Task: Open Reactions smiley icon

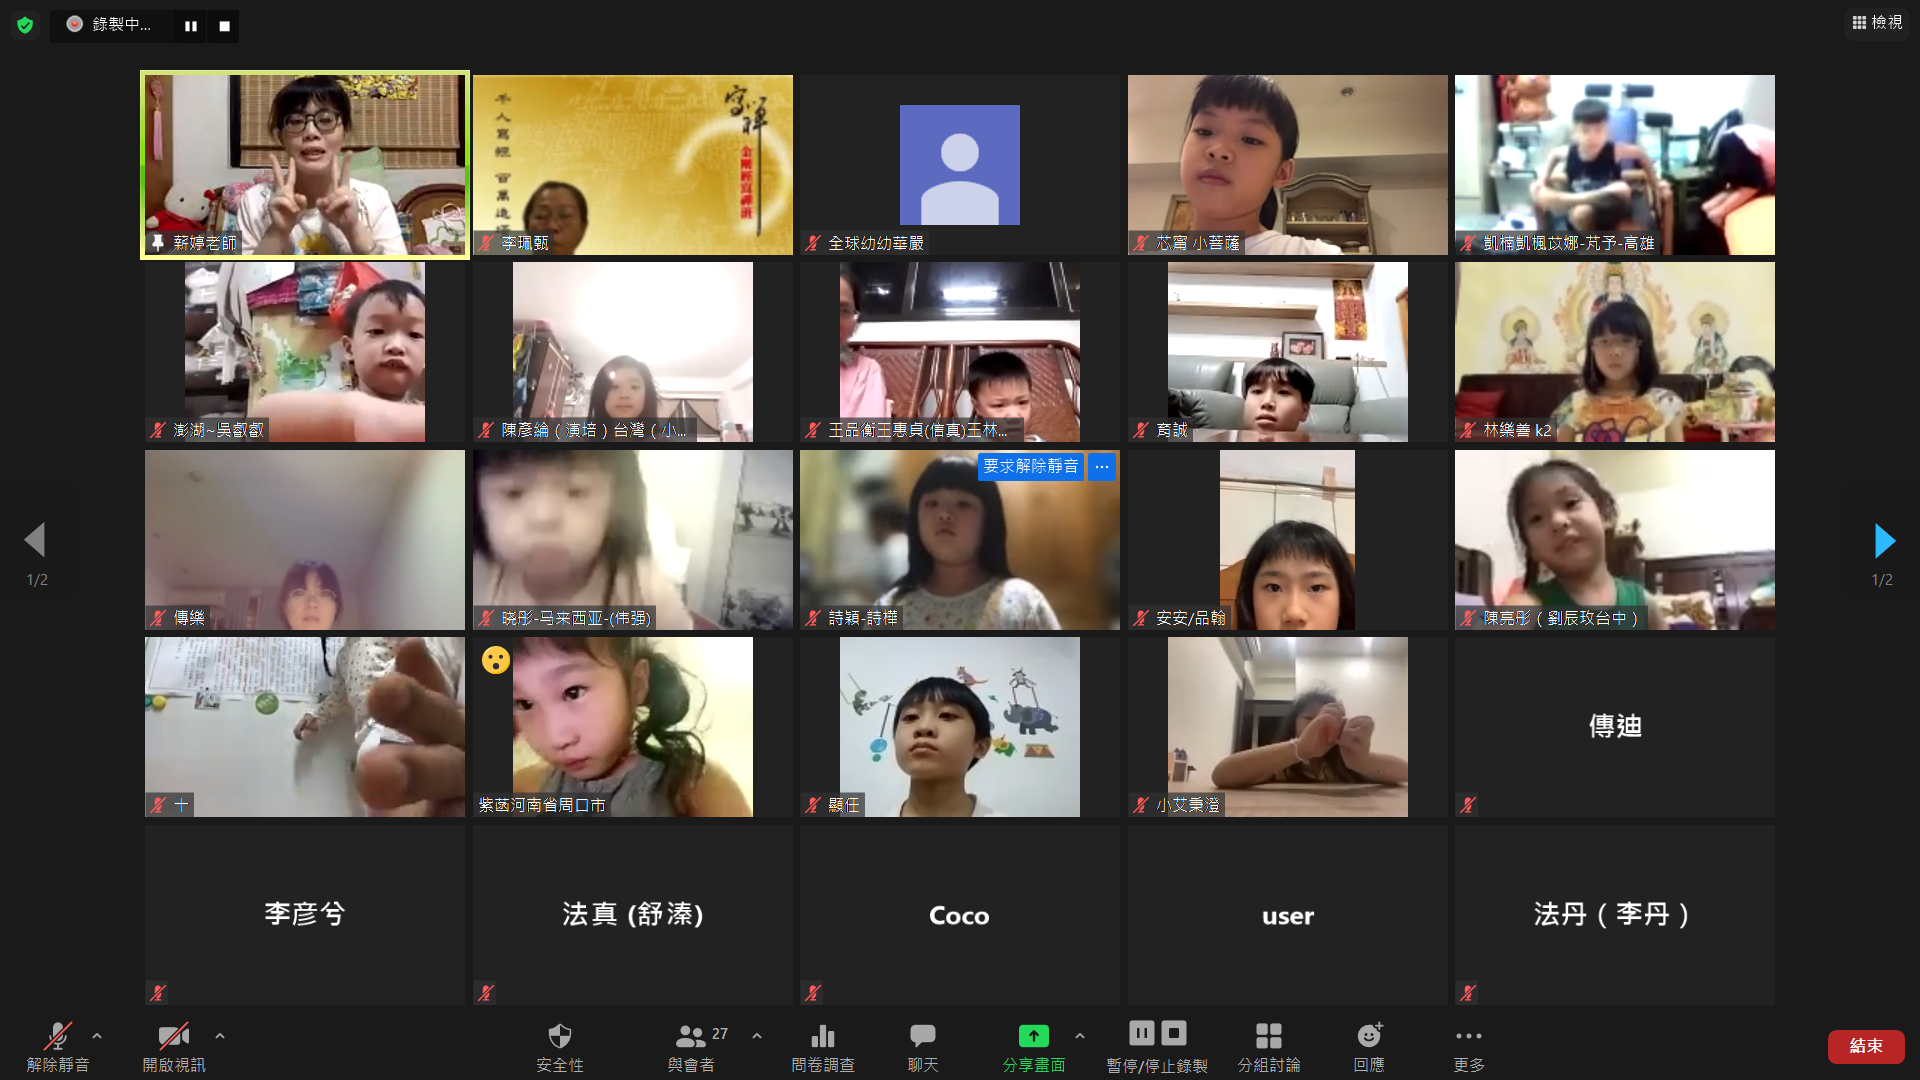Action: click(1369, 1036)
